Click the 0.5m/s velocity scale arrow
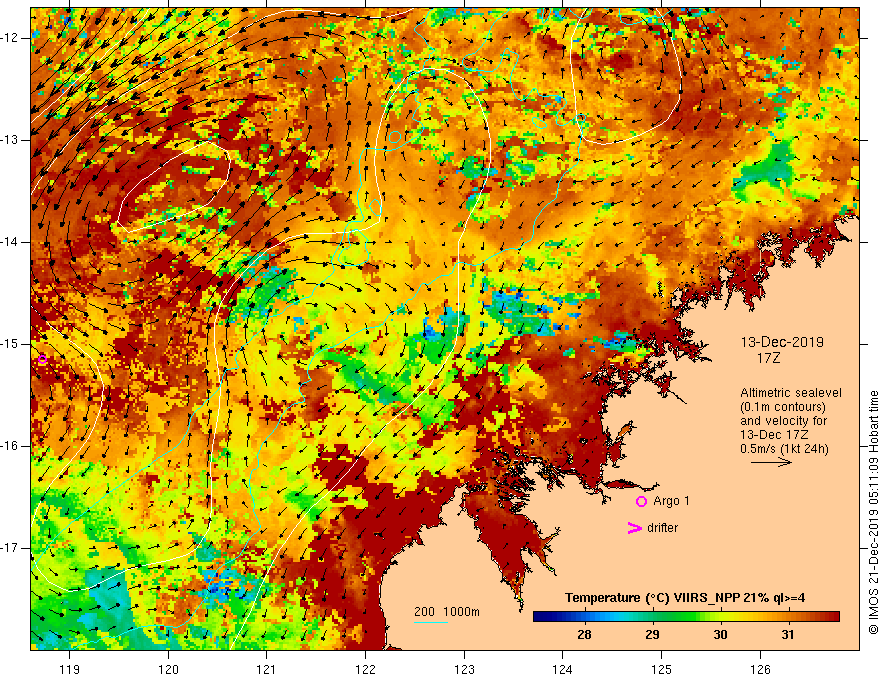The height and width of the screenshot is (680, 880). 771,462
